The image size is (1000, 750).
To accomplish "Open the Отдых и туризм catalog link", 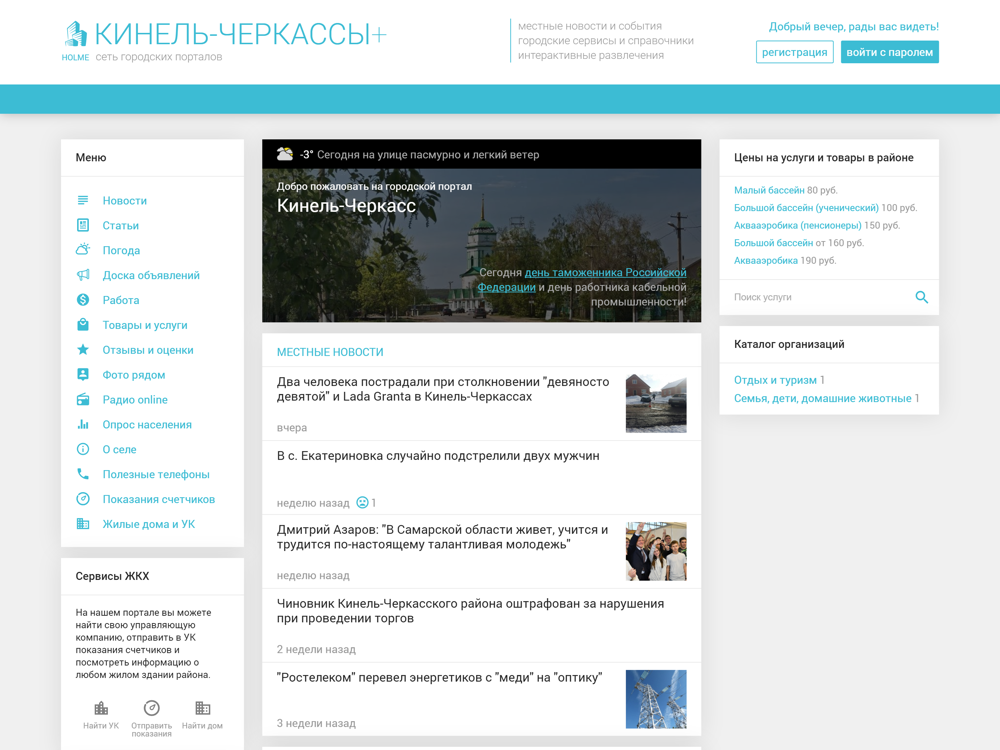I will [775, 379].
